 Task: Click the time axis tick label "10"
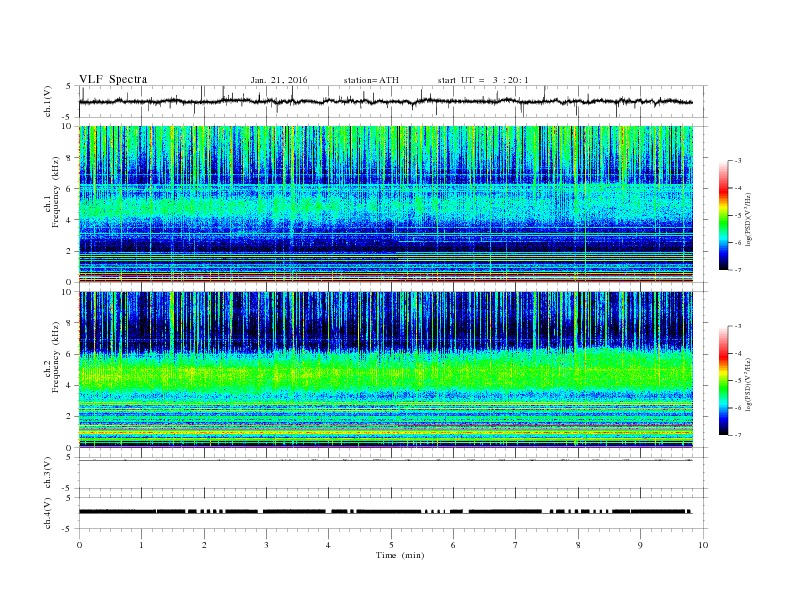tap(703, 545)
